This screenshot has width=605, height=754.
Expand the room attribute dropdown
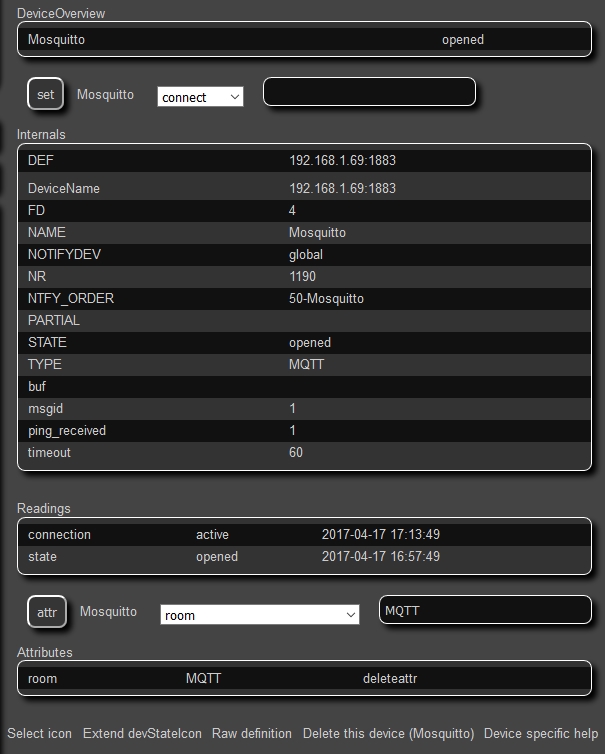pyautogui.click(x=259, y=615)
